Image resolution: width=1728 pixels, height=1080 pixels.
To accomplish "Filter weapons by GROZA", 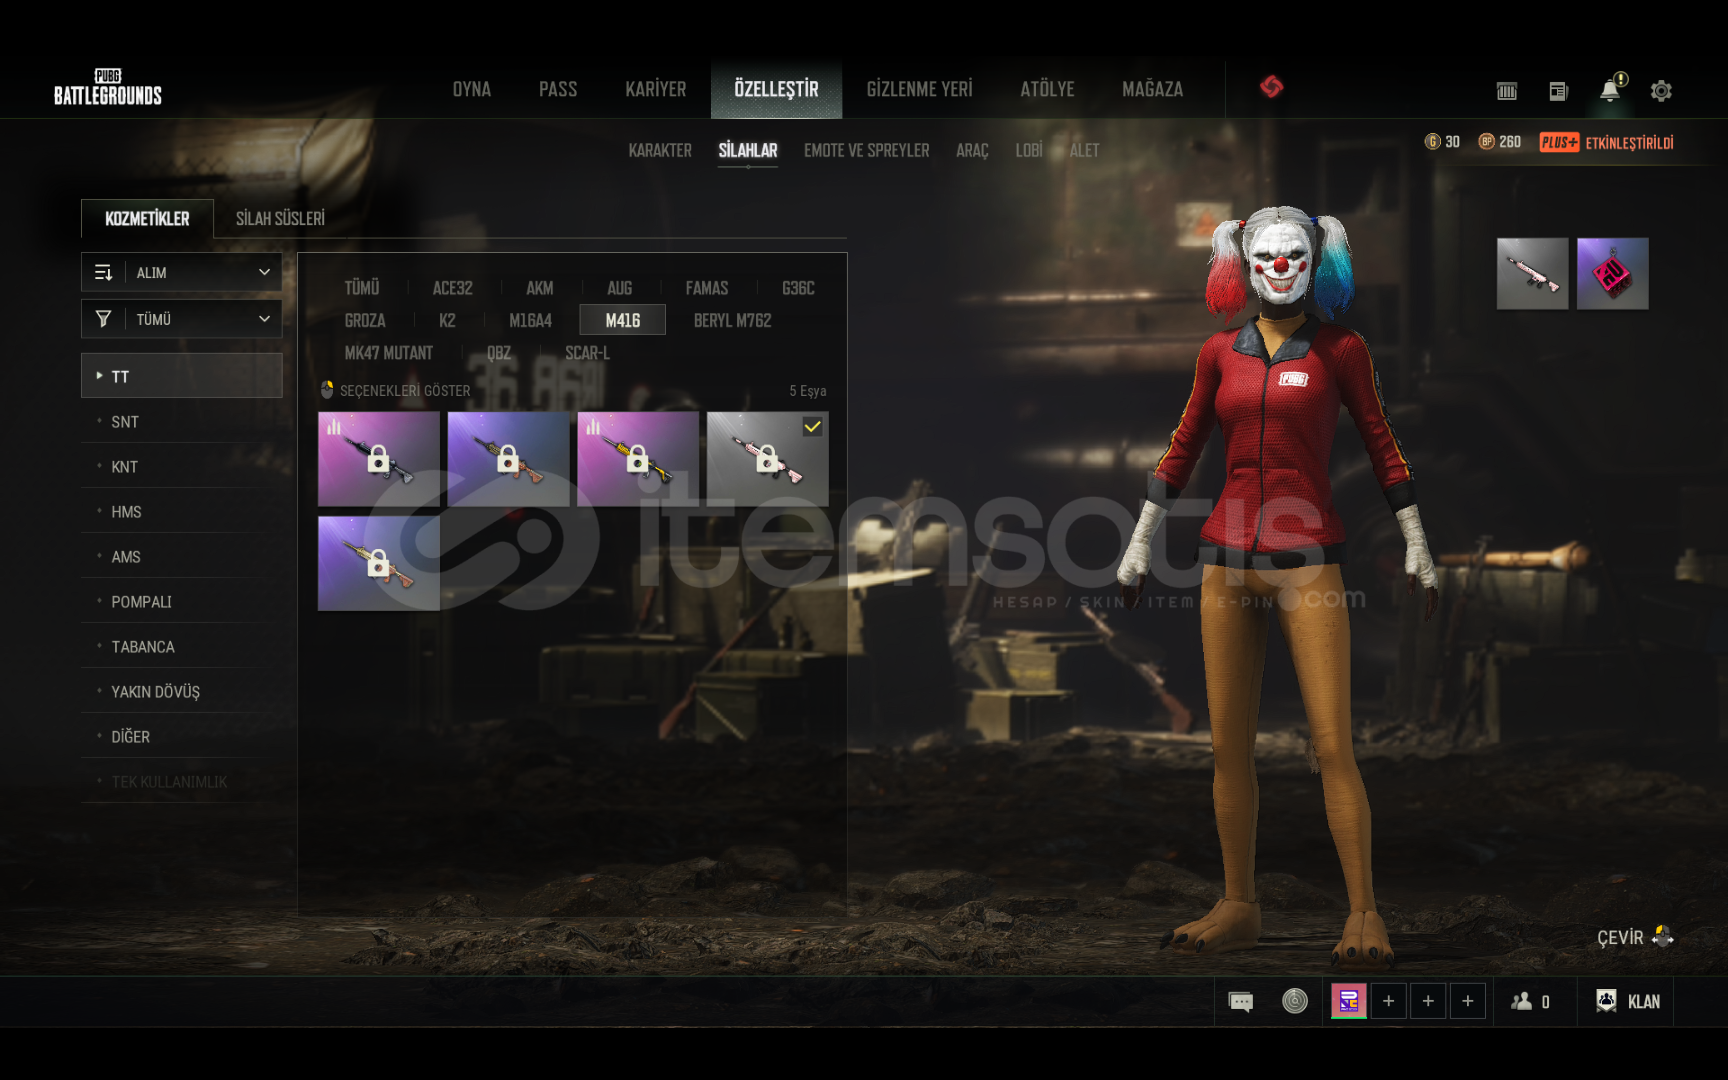I will coord(365,321).
